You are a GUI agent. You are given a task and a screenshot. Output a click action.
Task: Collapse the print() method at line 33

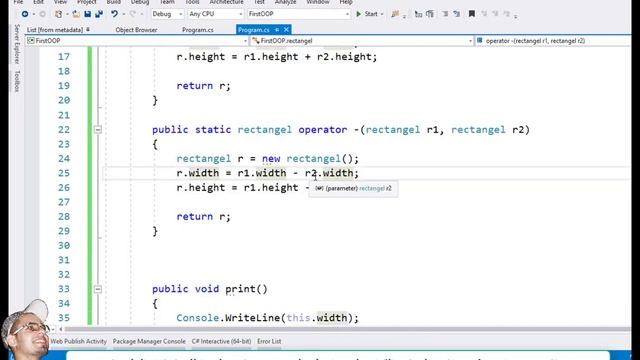(98, 289)
